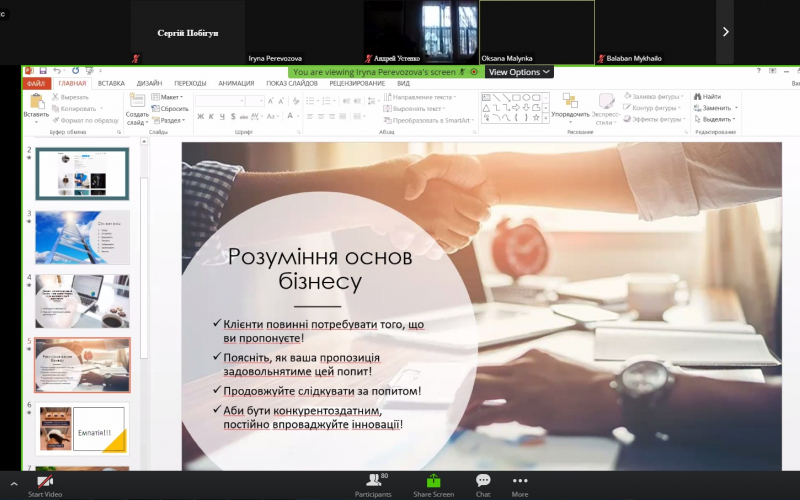Click next arrow in Zoom participant strip
This screenshot has width=800, height=500.
pos(725,32)
